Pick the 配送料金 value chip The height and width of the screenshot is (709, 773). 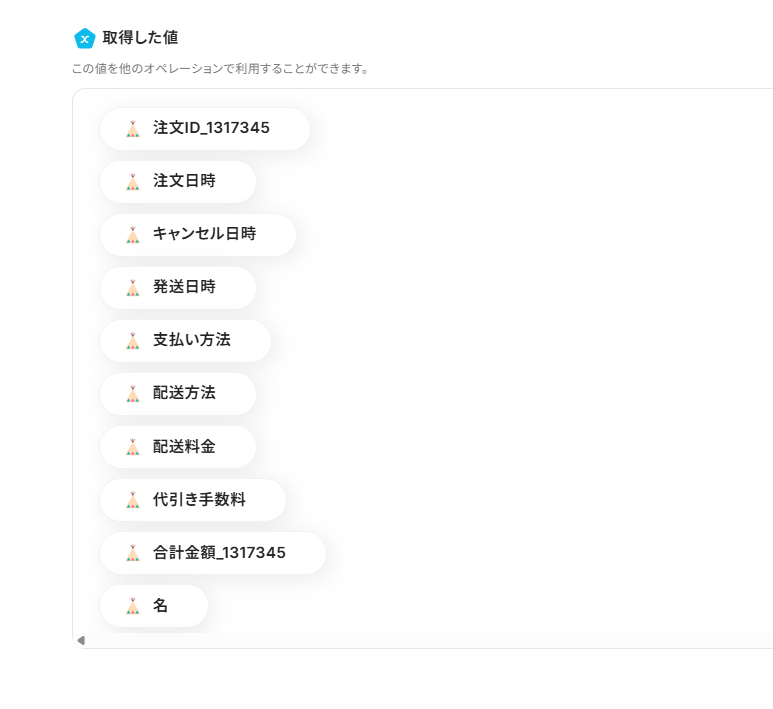pyautogui.click(x=184, y=447)
